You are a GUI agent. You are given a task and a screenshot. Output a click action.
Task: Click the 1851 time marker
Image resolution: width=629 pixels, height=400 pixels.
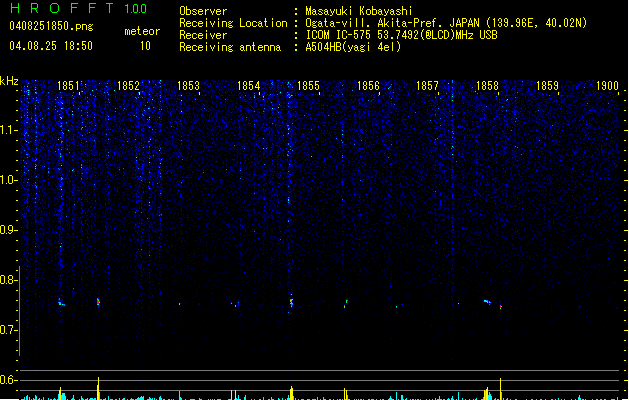coord(68,86)
